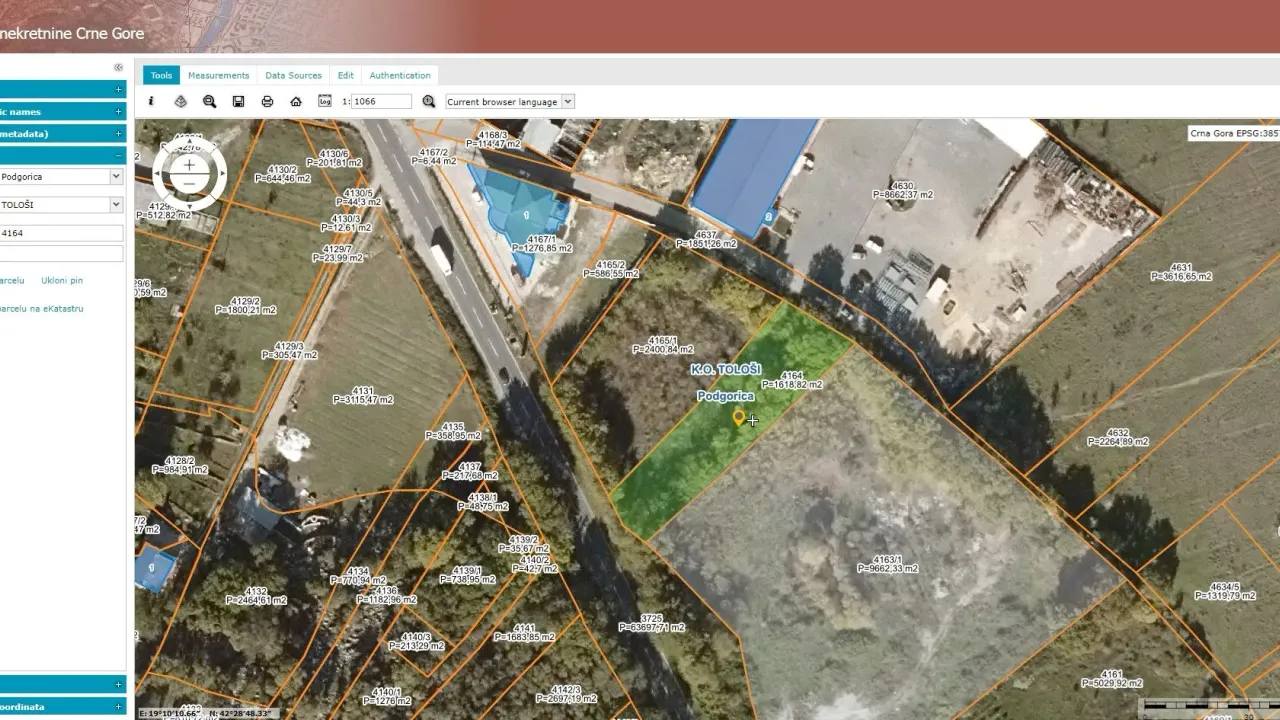Click parcel label 4165/1 P=2400,84 m2
The image size is (1280, 720).
tap(663, 345)
